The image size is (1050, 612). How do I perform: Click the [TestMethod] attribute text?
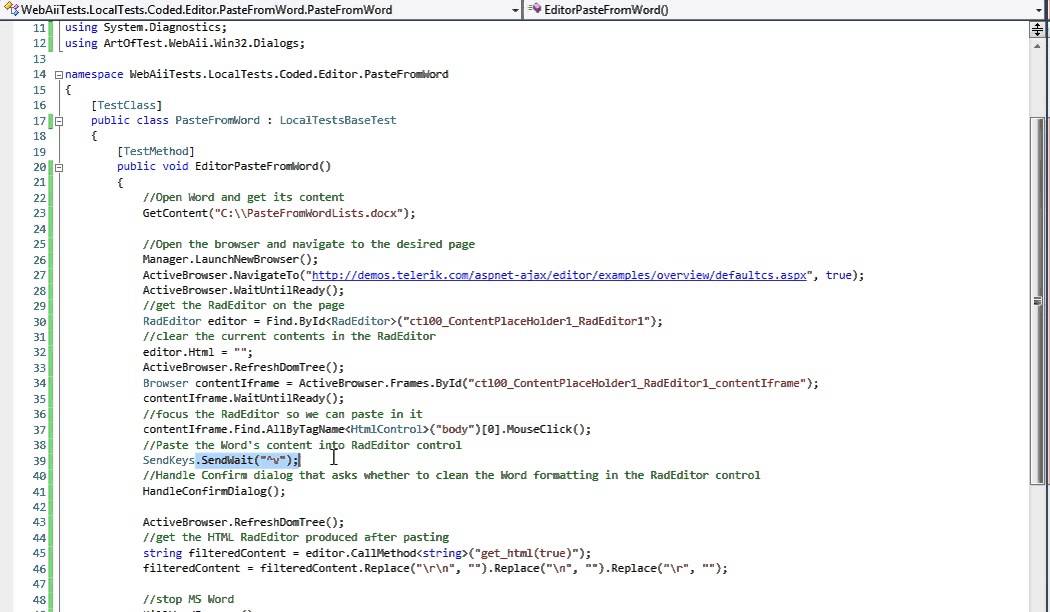(x=155, y=151)
